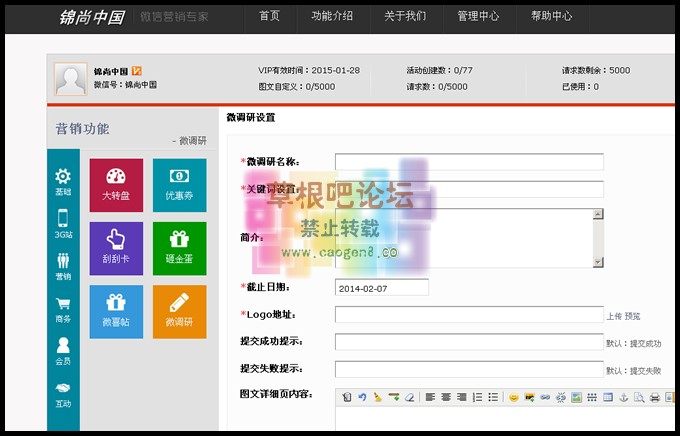Click the 截止日期 date field
Viewport: 680px width, 436px height.
(x=382, y=288)
